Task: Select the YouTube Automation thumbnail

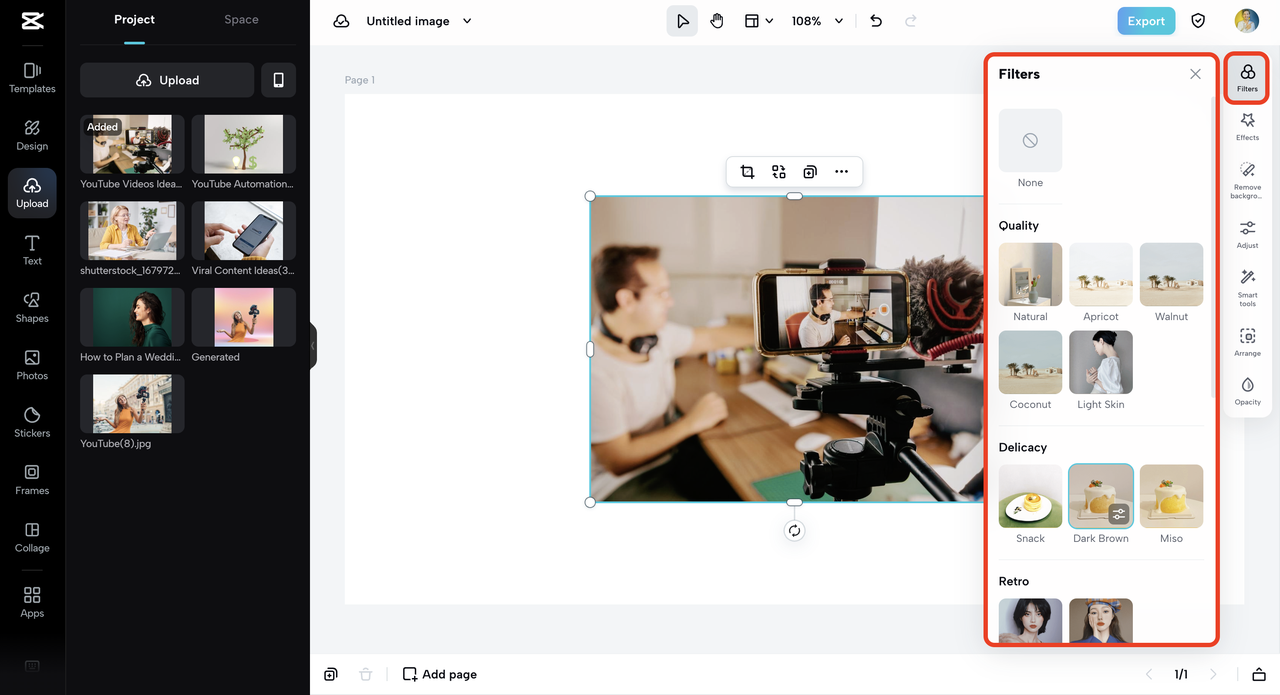Action: [x=243, y=144]
